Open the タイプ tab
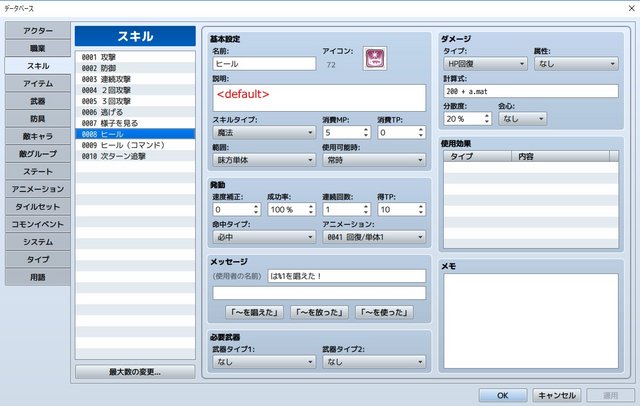 pos(38,259)
